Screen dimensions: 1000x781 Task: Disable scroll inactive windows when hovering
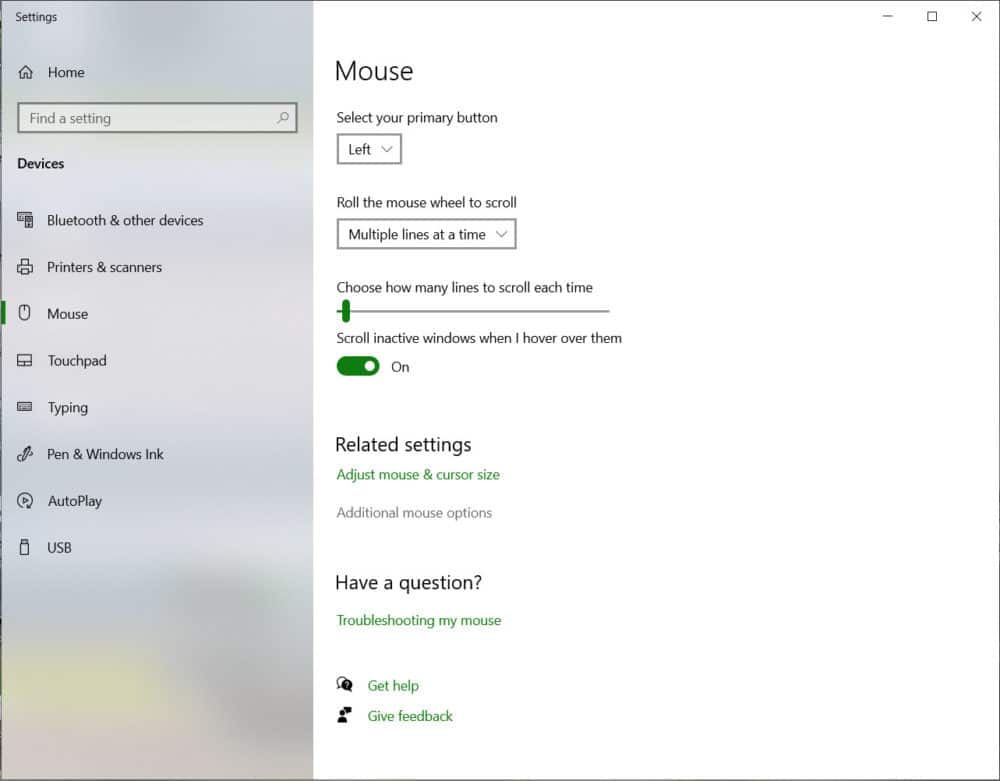tap(358, 366)
